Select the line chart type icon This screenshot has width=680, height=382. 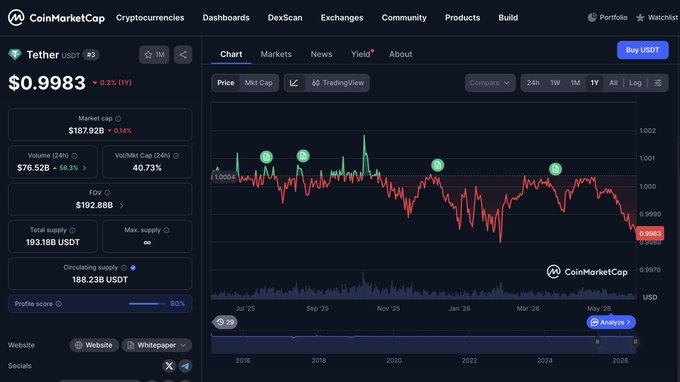tap(294, 83)
